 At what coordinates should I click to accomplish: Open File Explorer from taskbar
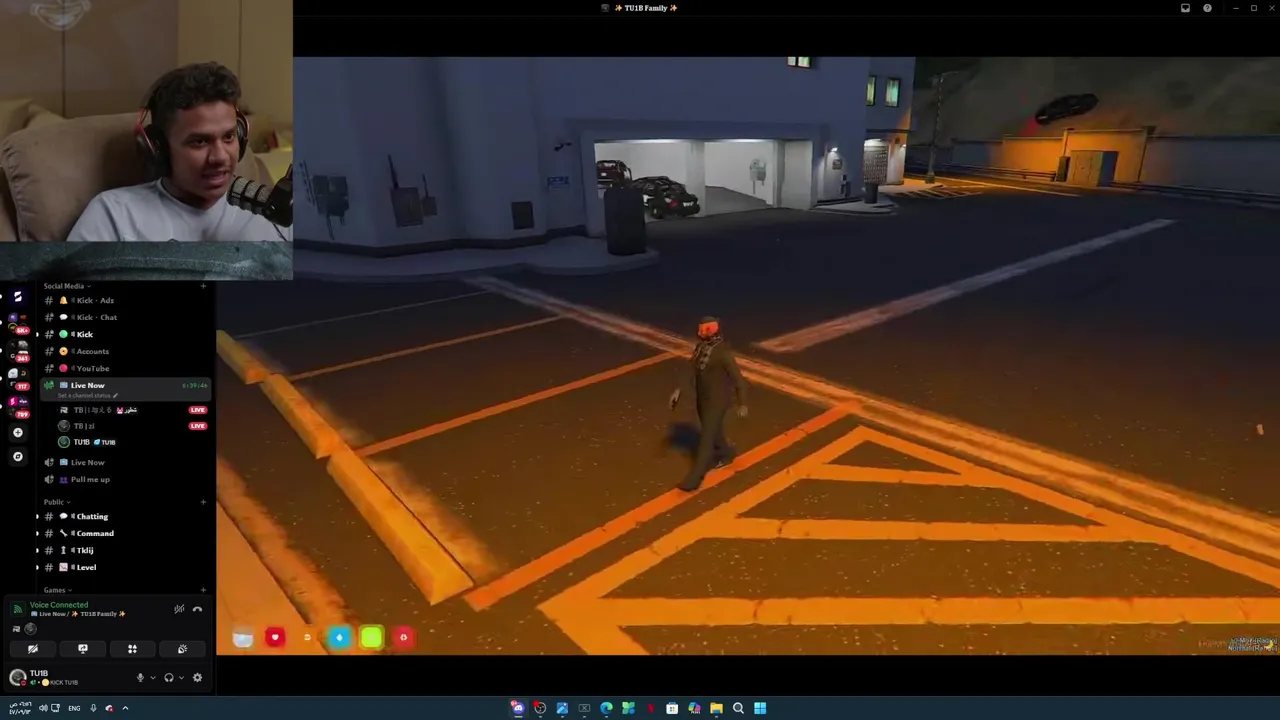[716, 708]
